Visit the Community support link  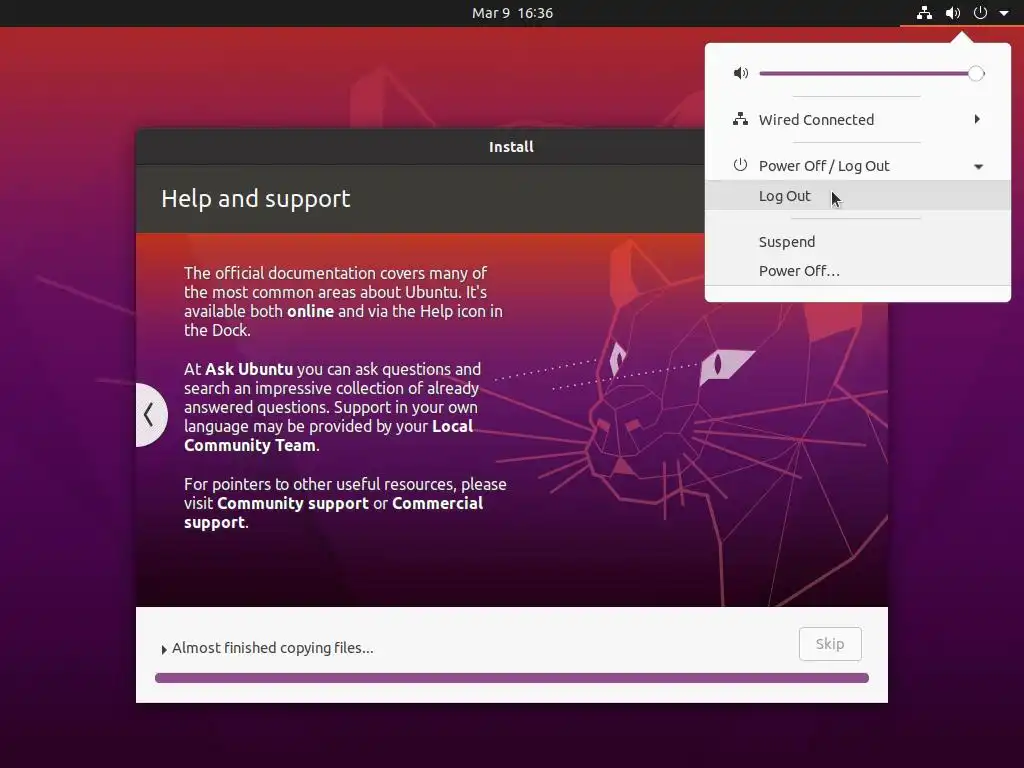pos(293,504)
